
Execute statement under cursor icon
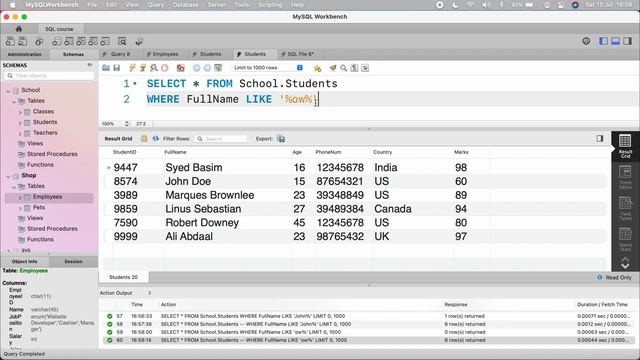pyautogui.click(x=143, y=68)
